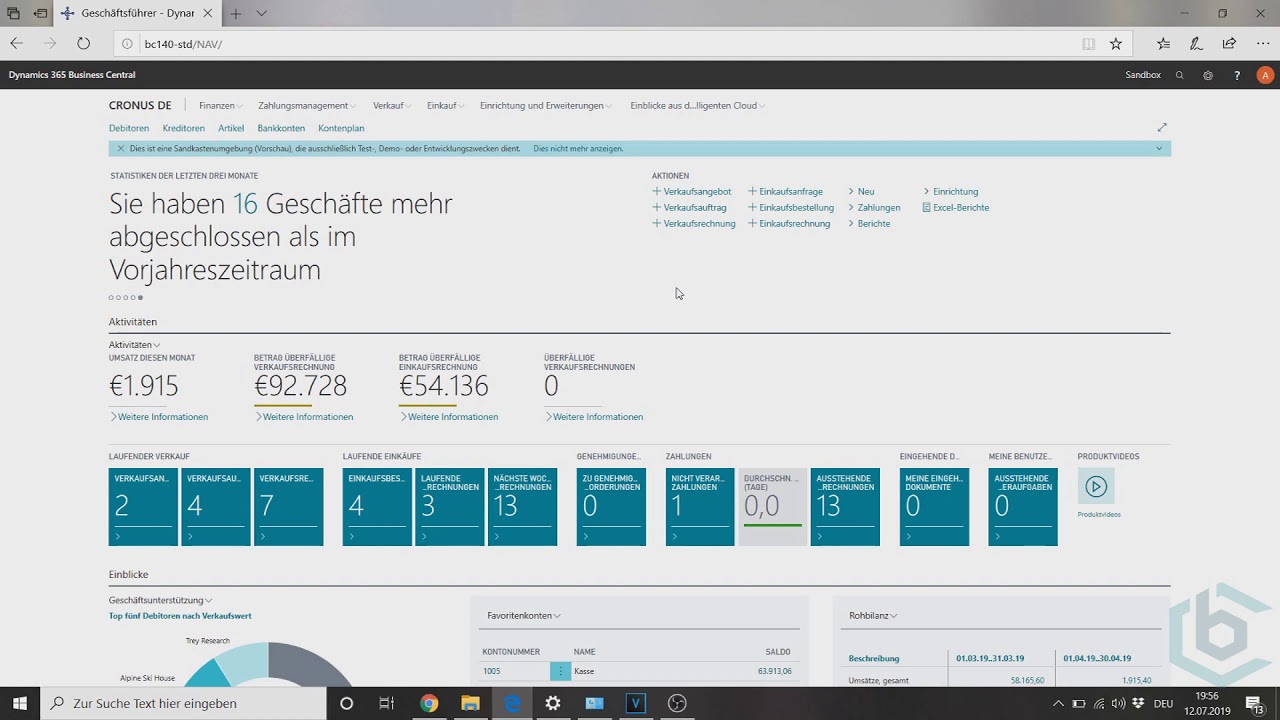Click the help question mark icon
Viewport: 1280px width, 720px height.
click(x=1237, y=75)
